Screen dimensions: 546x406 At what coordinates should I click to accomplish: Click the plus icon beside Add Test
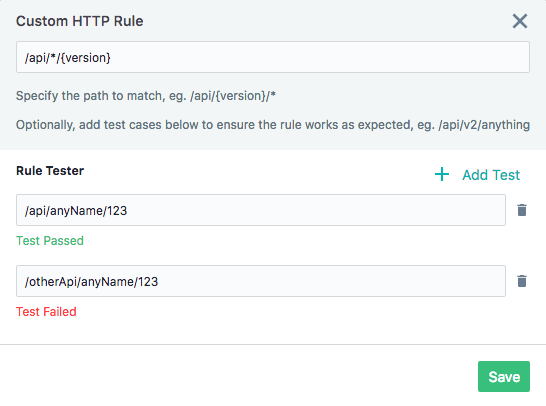pyautogui.click(x=442, y=174)
